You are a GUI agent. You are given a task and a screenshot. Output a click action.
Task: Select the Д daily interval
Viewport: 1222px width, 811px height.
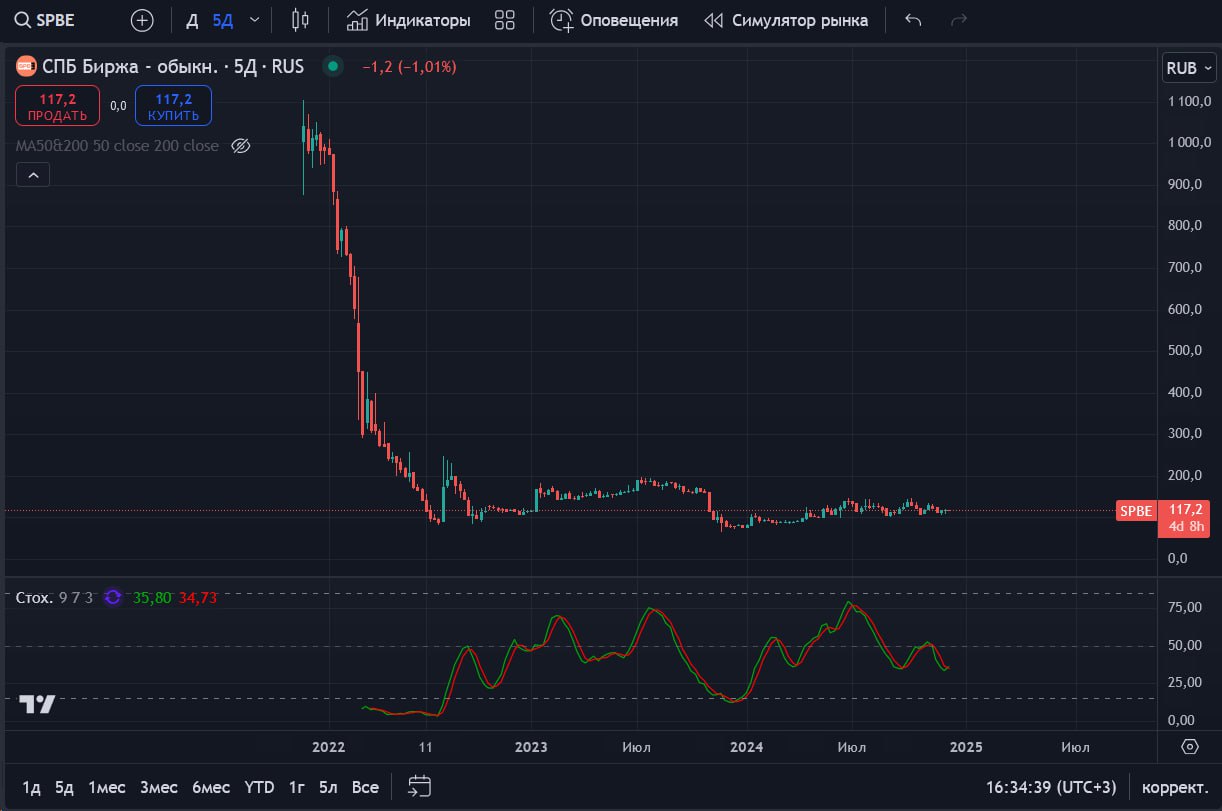[x=192, y=20]
